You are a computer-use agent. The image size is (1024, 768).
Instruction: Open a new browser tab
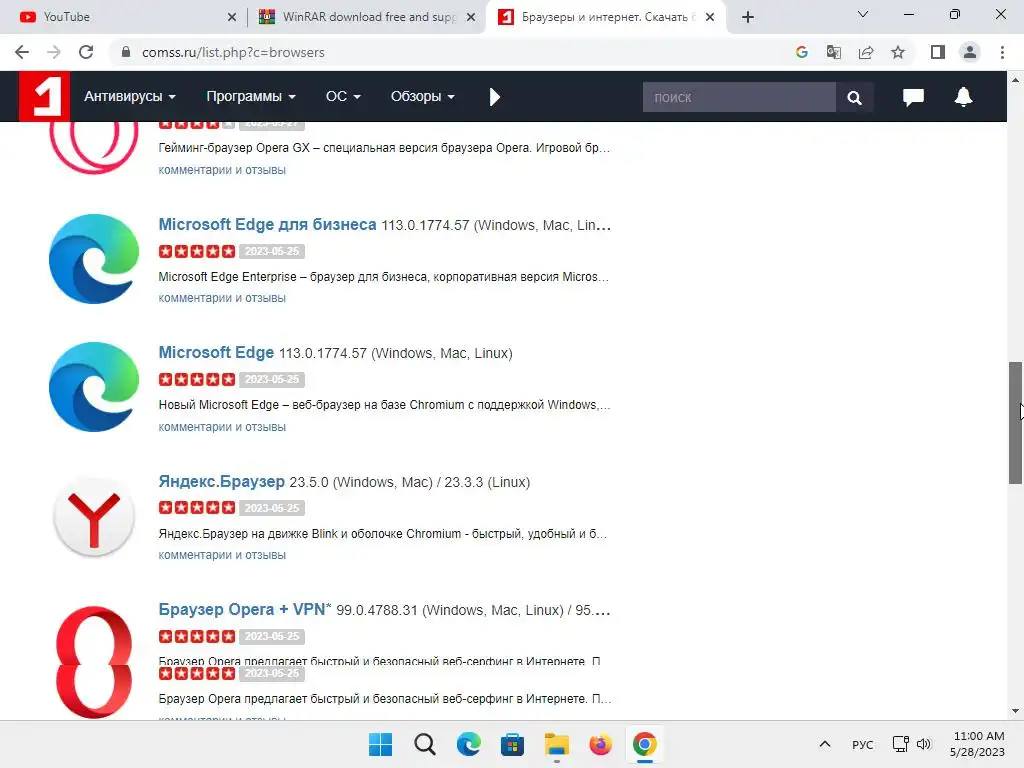tap(748, 17)
